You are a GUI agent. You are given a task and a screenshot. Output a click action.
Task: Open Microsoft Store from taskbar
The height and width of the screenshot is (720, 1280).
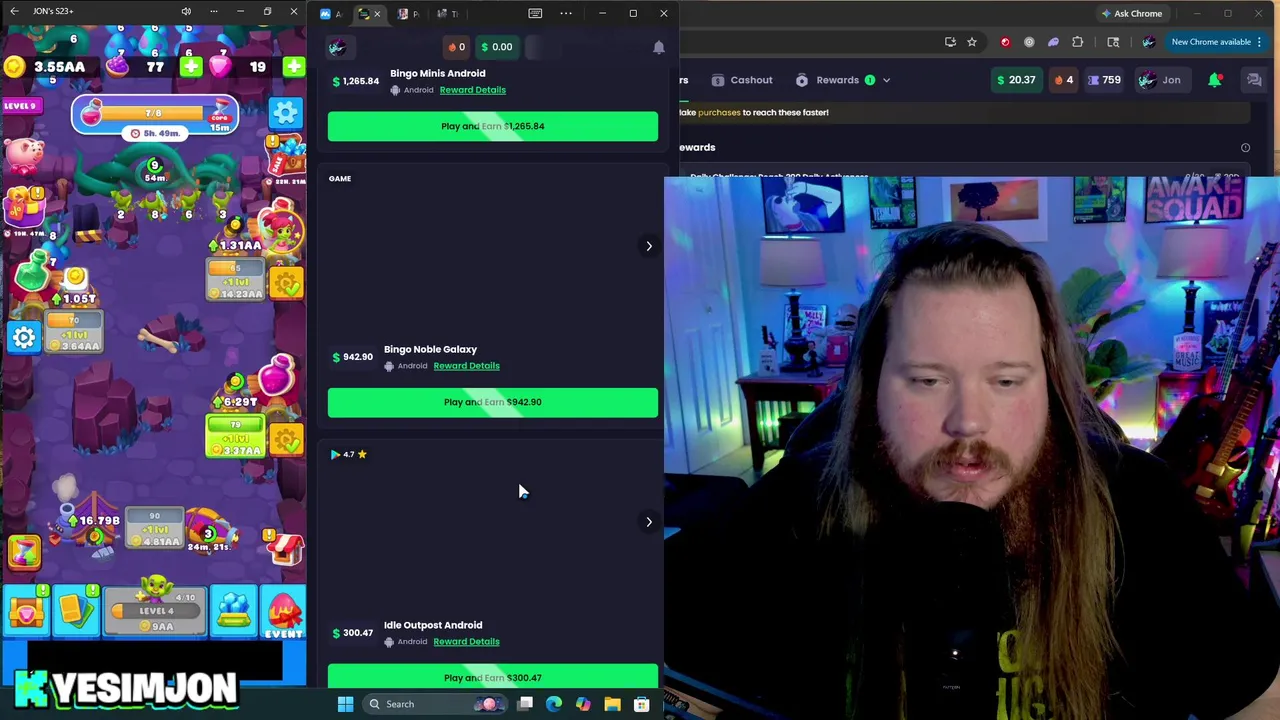(642, 704)
